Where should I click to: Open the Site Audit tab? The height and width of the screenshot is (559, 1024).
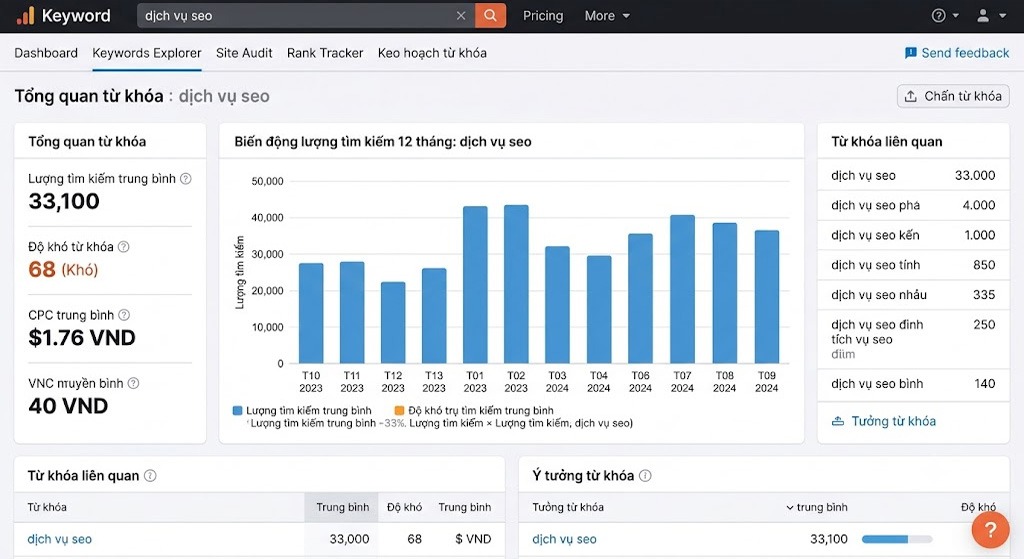(244, 53)
